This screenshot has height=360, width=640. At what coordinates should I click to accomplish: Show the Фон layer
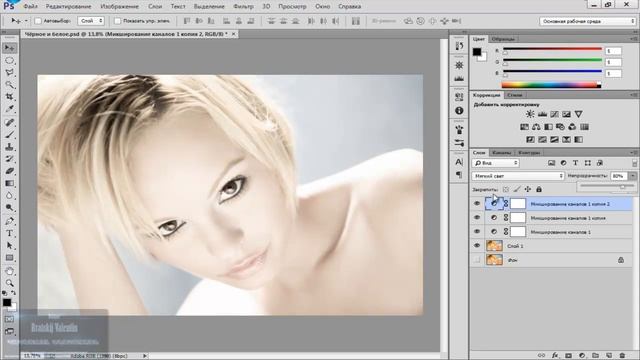477,260
